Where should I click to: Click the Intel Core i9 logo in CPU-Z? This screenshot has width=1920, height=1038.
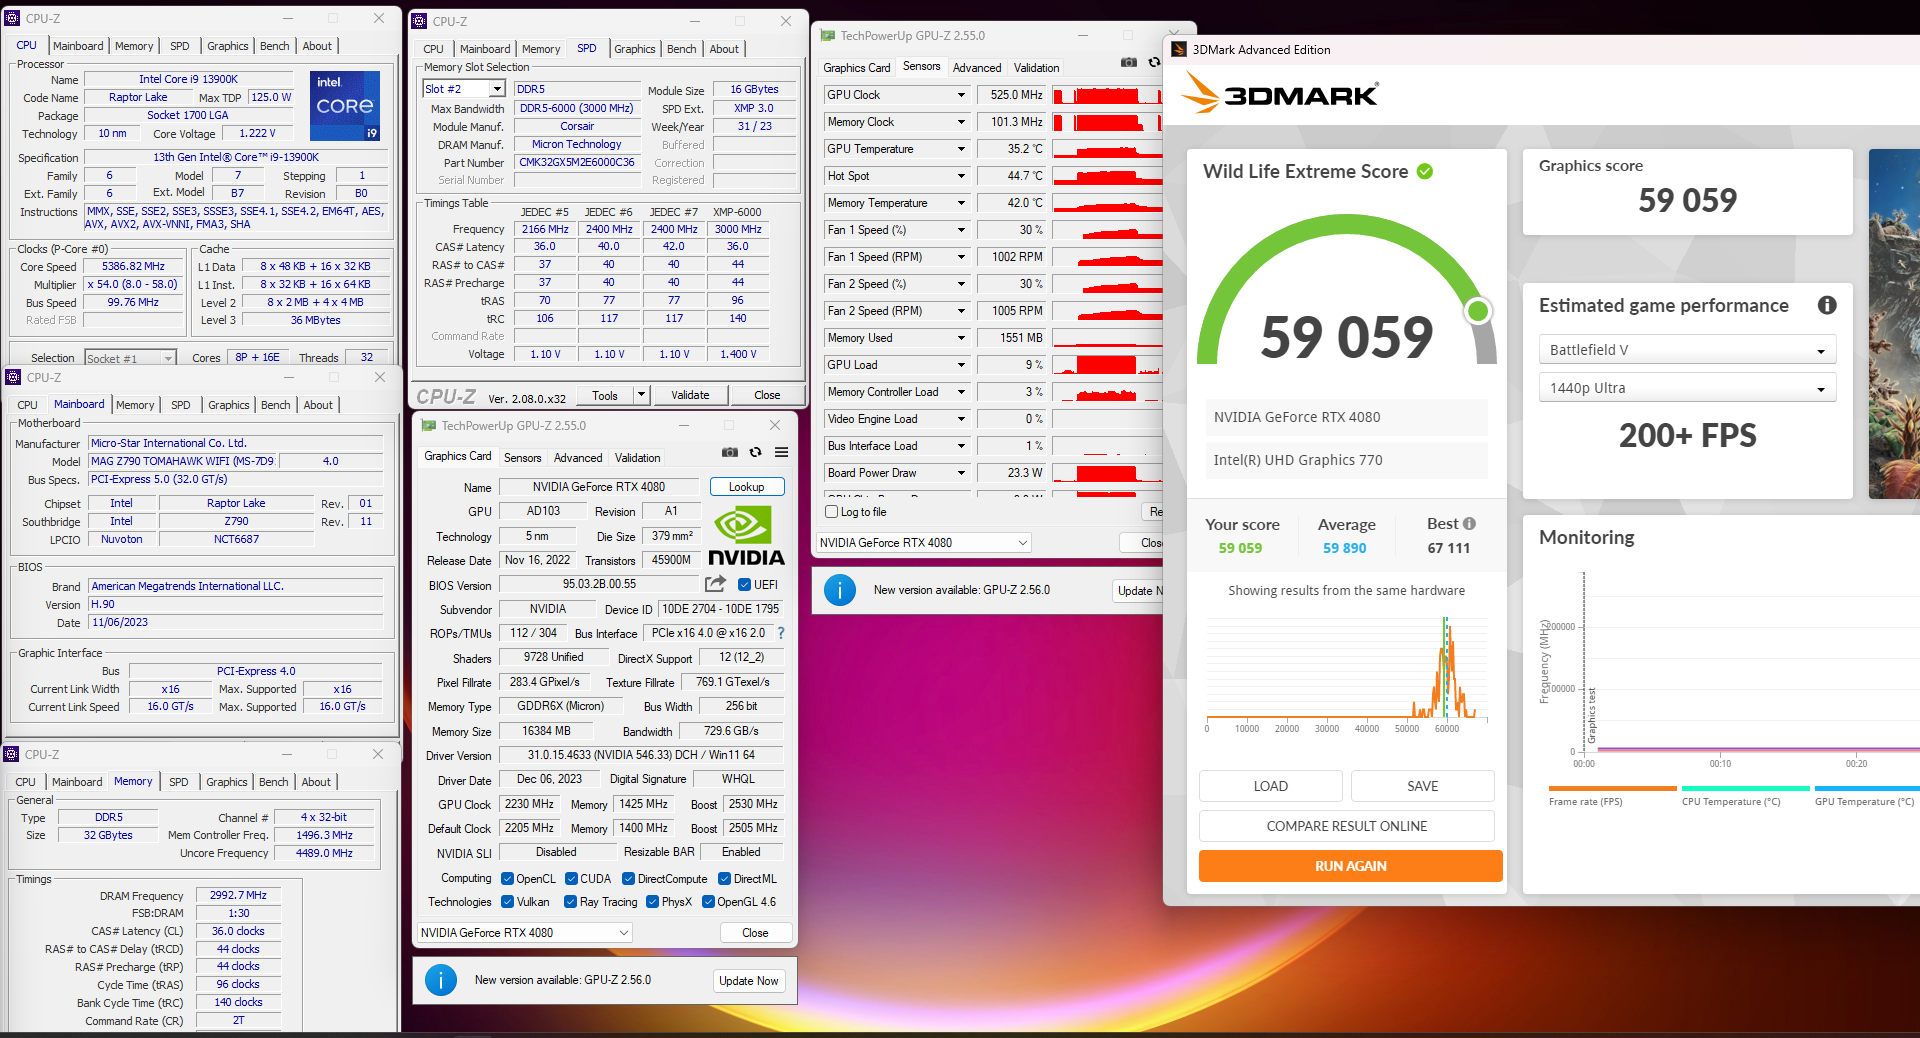point(345,105)
